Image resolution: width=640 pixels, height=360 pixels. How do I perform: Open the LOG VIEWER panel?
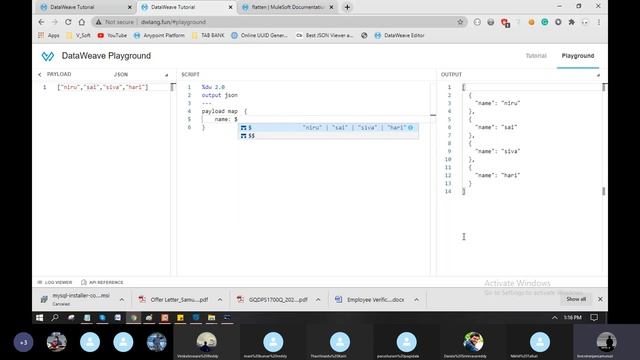[x=55, y=282]
